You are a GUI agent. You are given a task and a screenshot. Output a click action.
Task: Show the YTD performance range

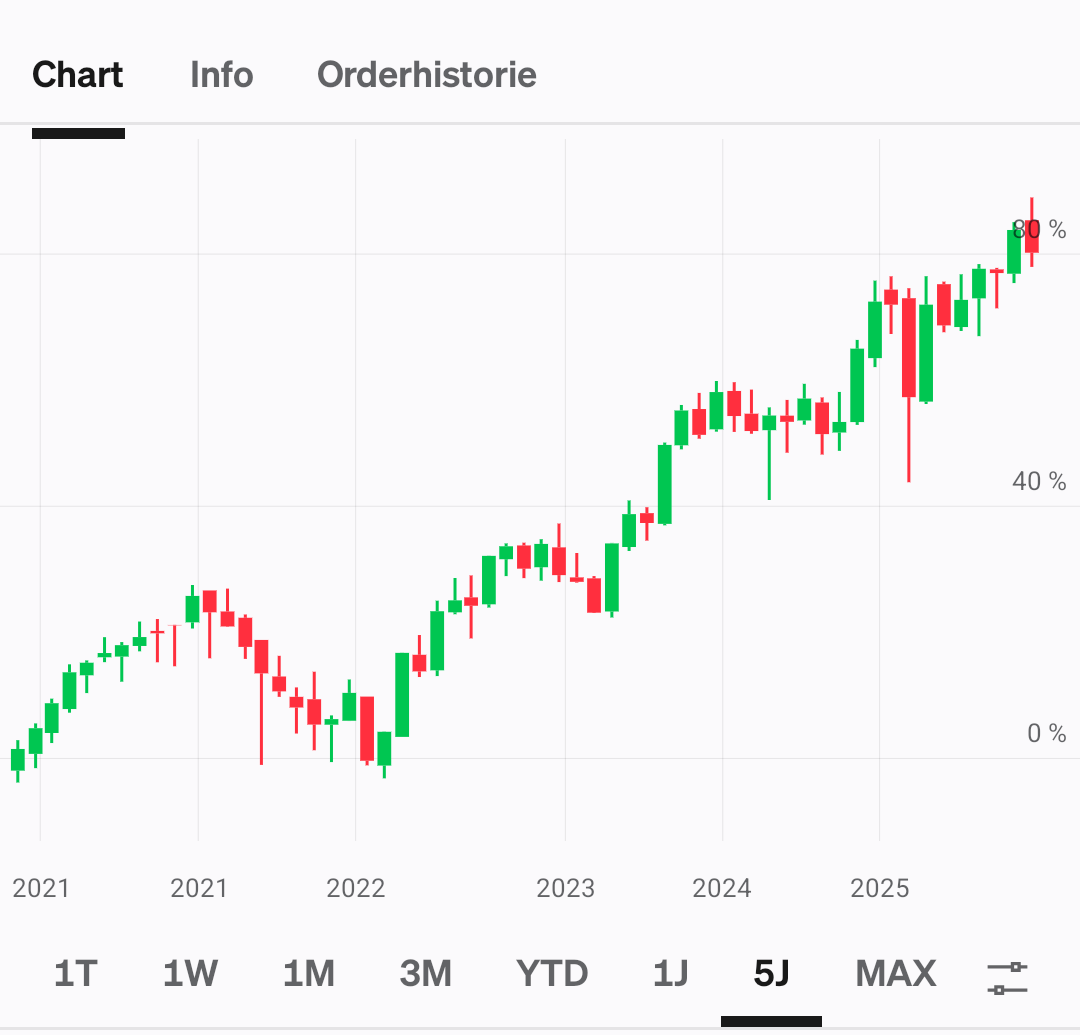pos(552,973)
